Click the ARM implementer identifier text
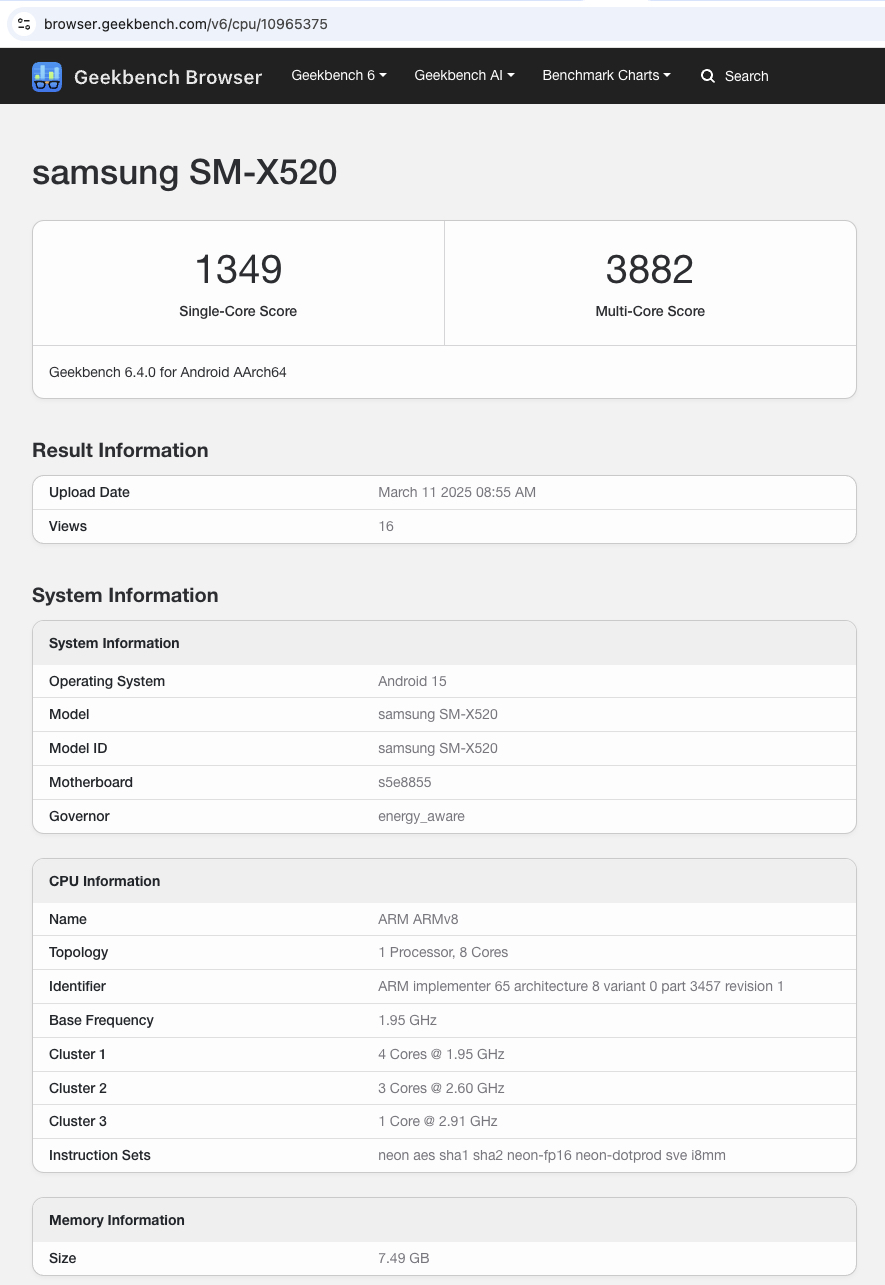This screenshot has height=1285, width=885. (x=581, y=986)
